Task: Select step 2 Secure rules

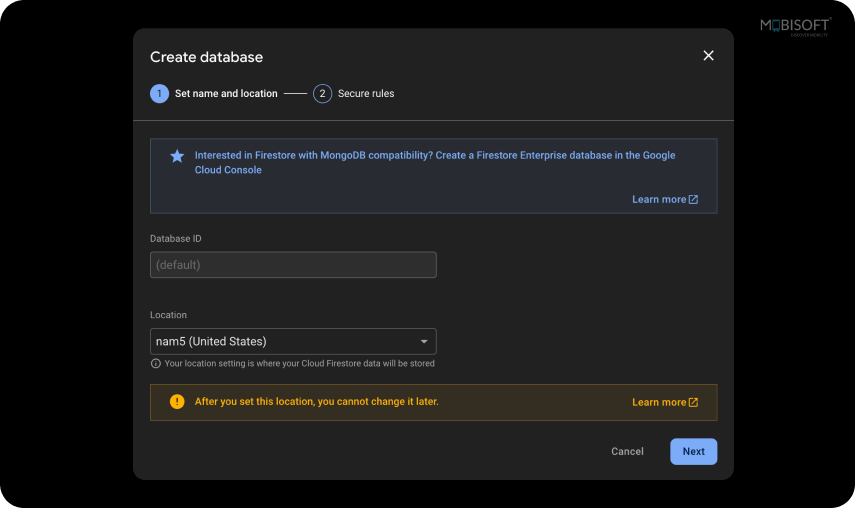Action: [354, 94]
